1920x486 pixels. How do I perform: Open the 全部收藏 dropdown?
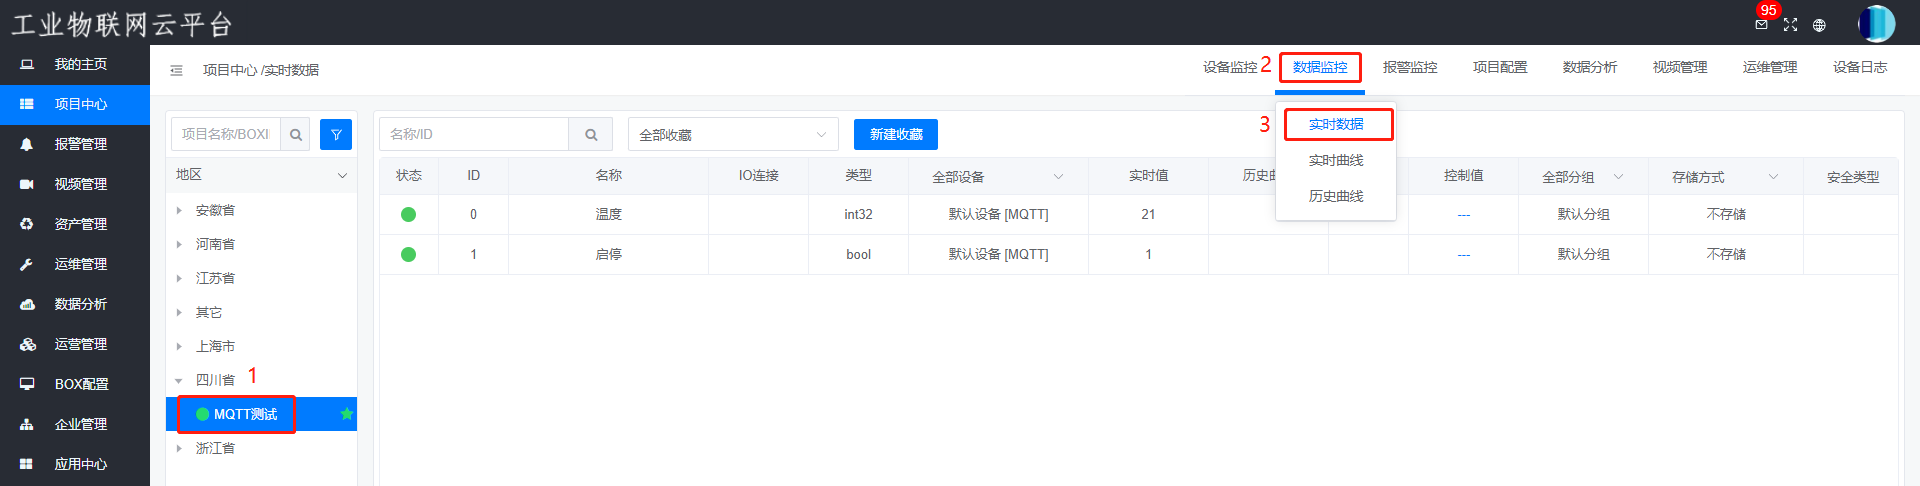733,134
